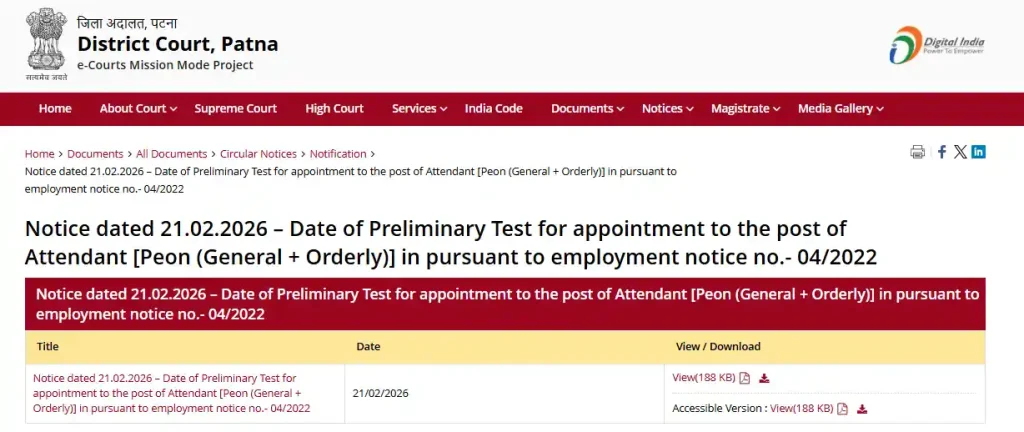Go to Supreme Court menu item
The image size is (1024, 432).
pyautogui.click(x=236, y=108)
